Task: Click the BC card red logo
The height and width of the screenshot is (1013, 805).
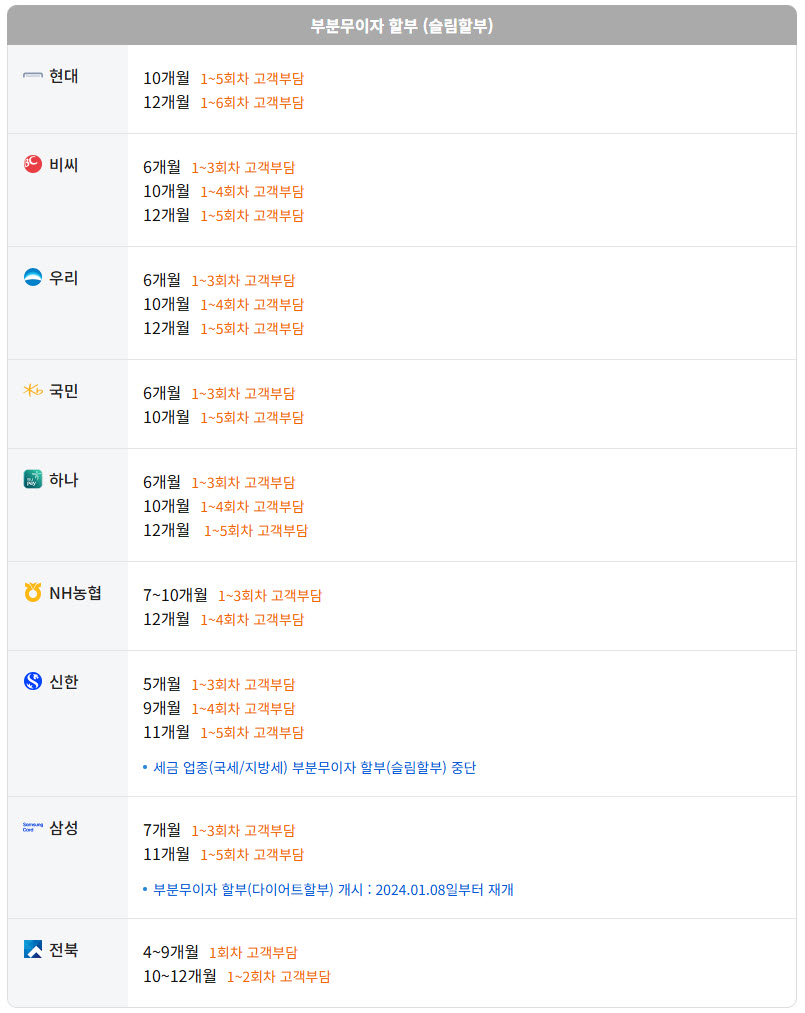Action: coord(33,165)
